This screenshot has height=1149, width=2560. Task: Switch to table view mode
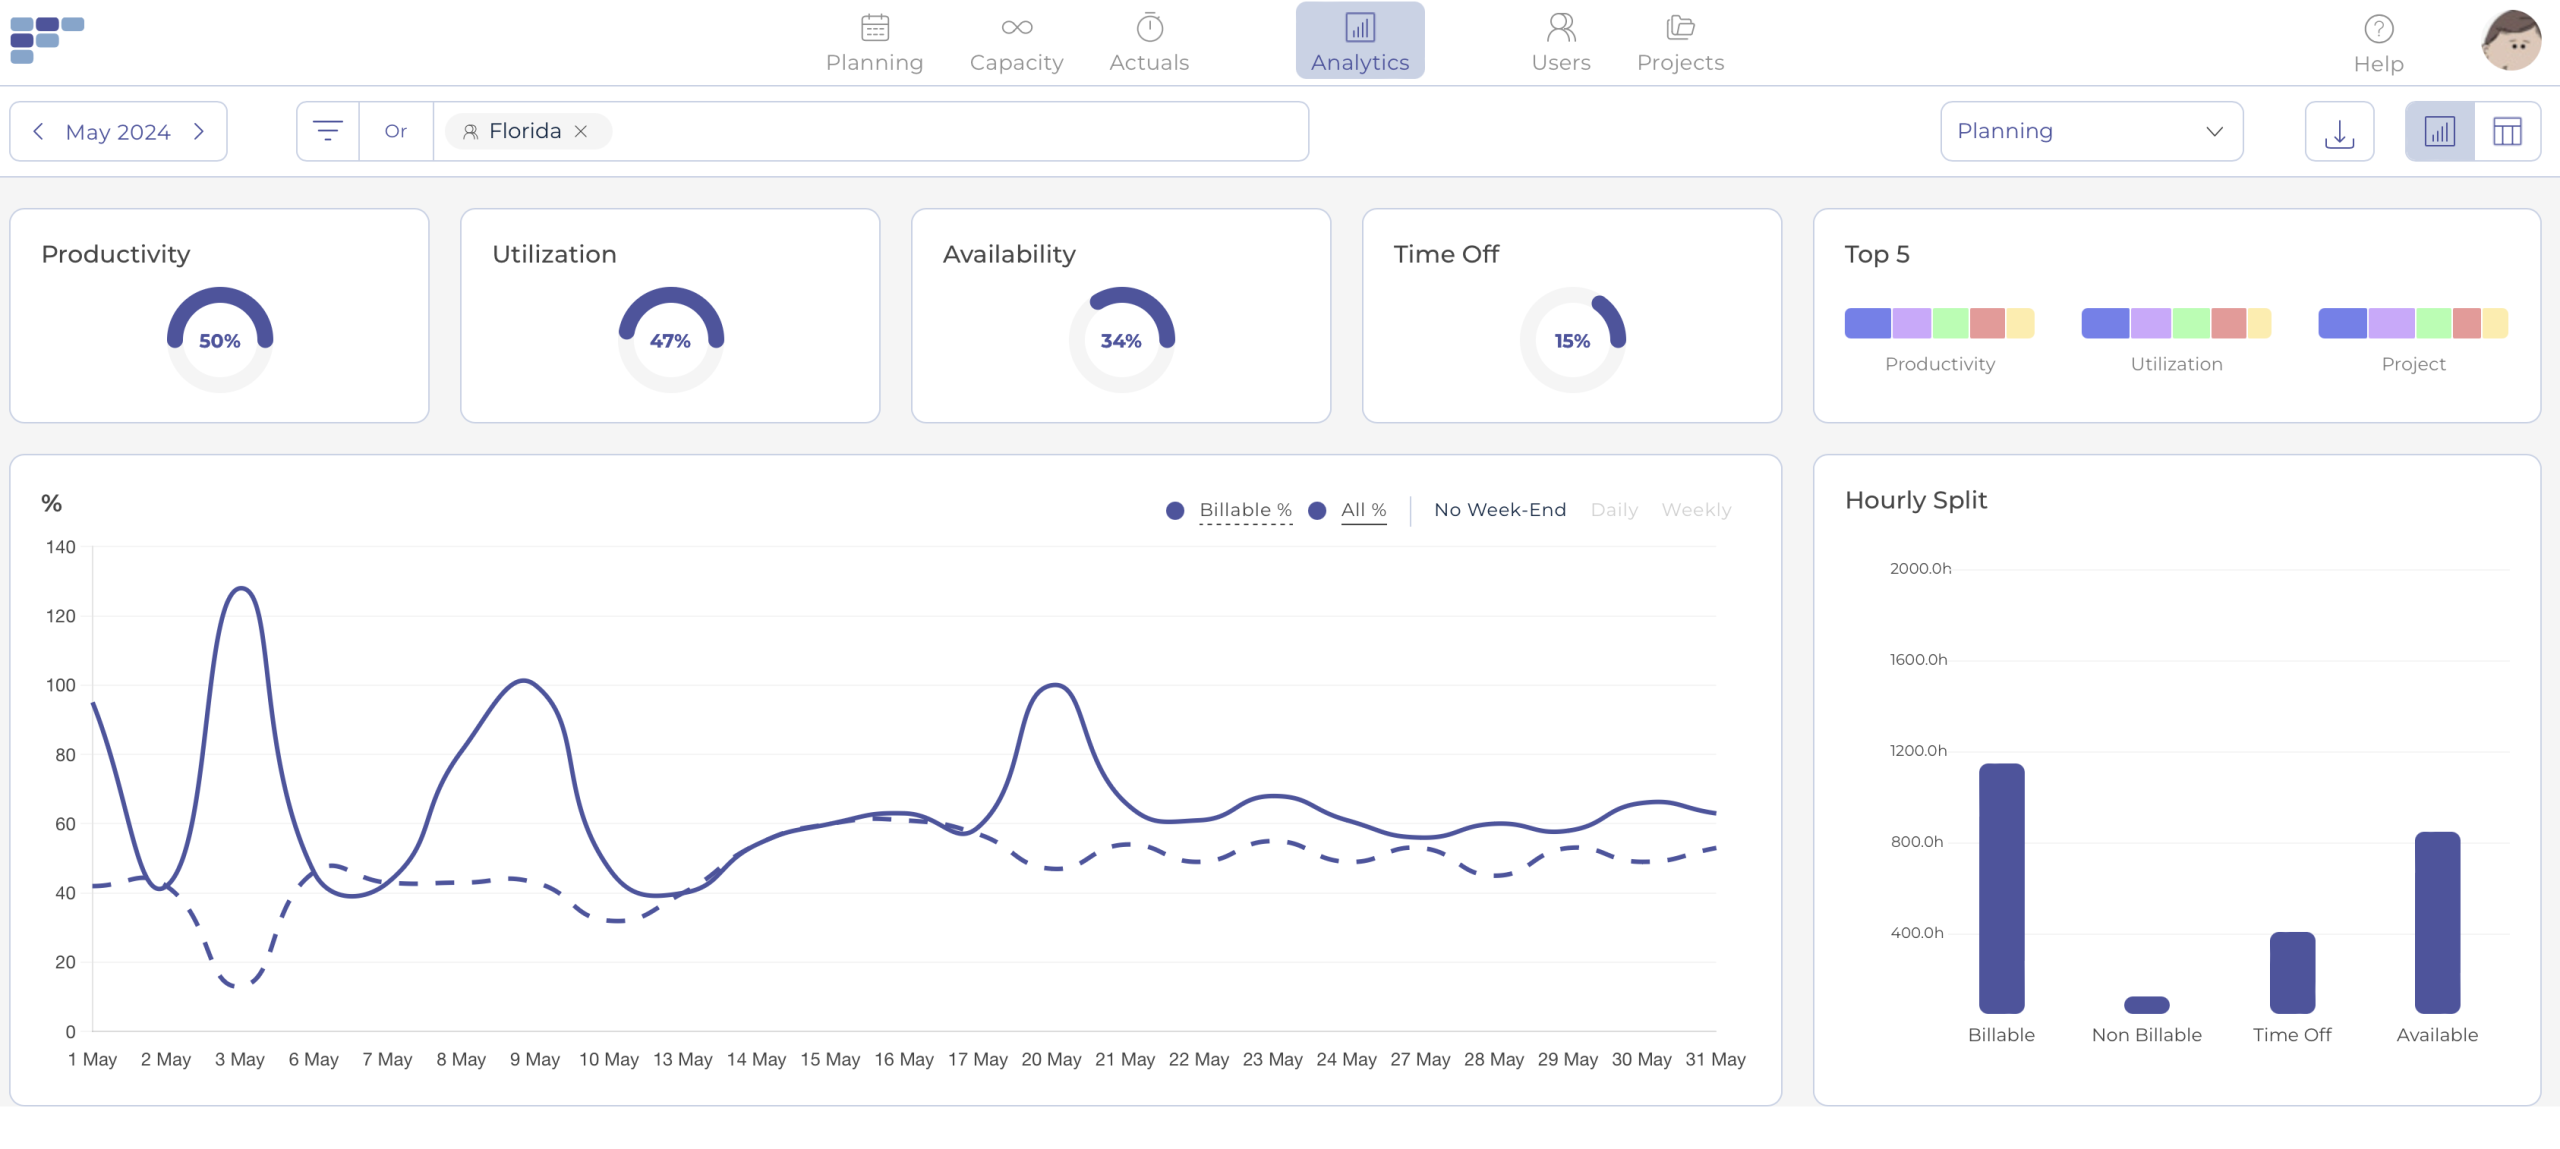point(2507,132)
